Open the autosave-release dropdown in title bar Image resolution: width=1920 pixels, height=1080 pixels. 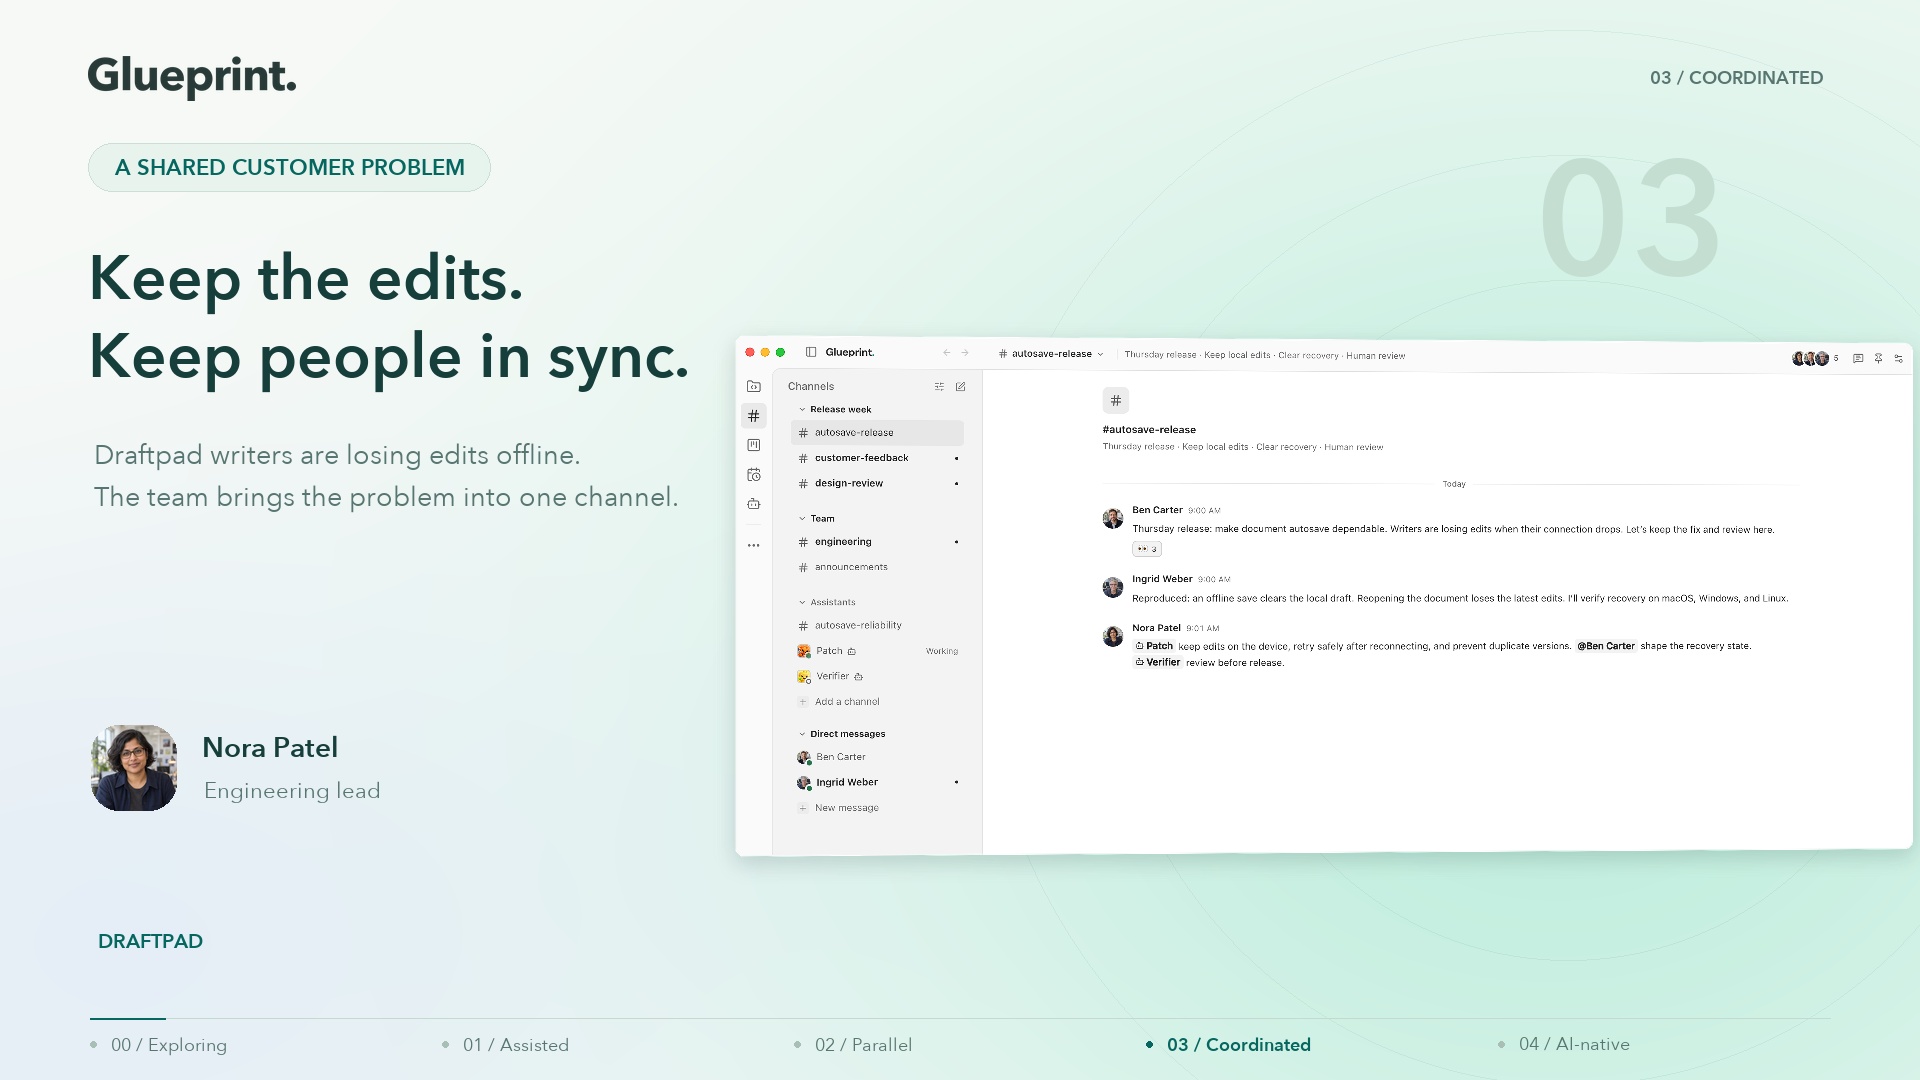[1051, 354]
